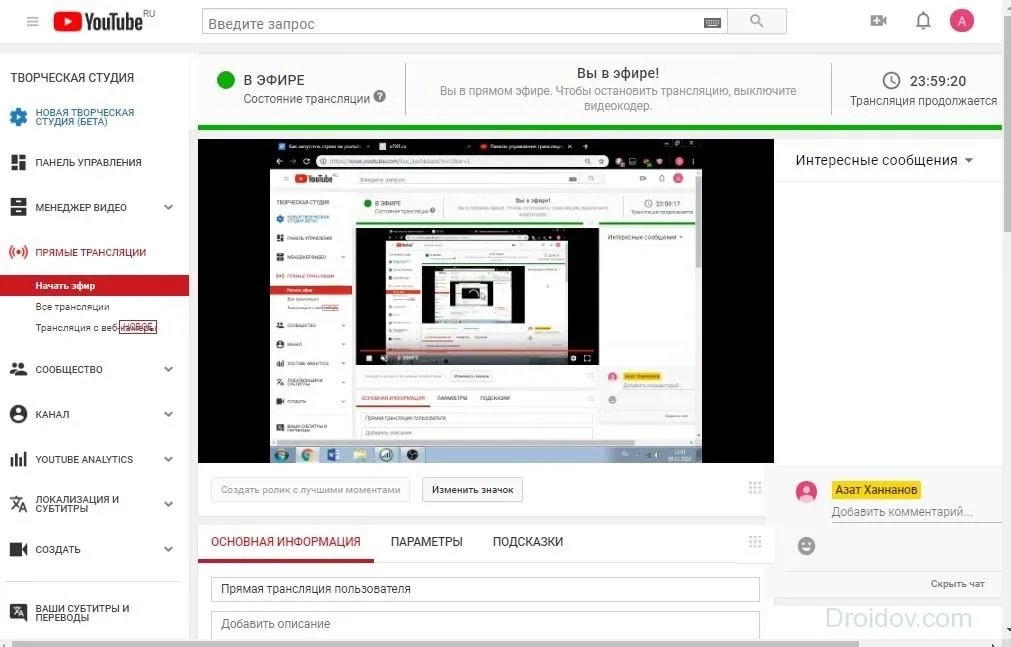Open the account avatar menu

pyautogui.click(x=961, y=21)
